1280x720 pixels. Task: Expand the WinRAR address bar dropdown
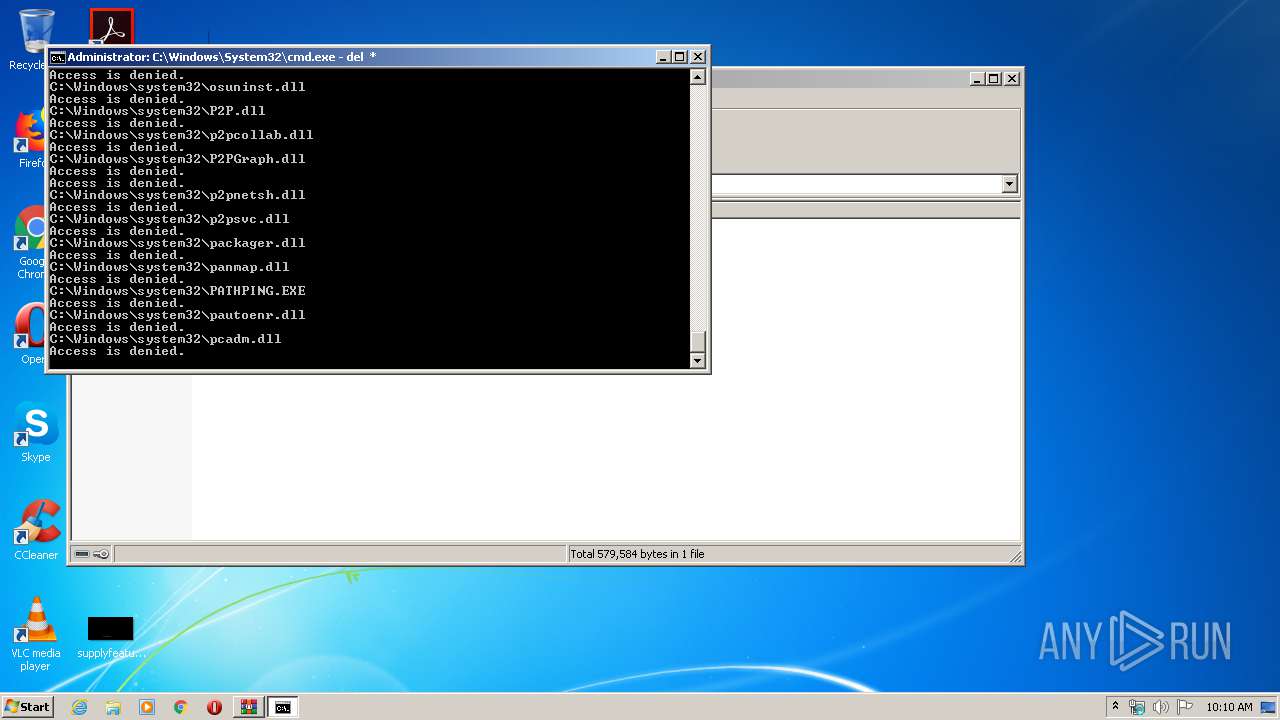(x=1009, y=184)
